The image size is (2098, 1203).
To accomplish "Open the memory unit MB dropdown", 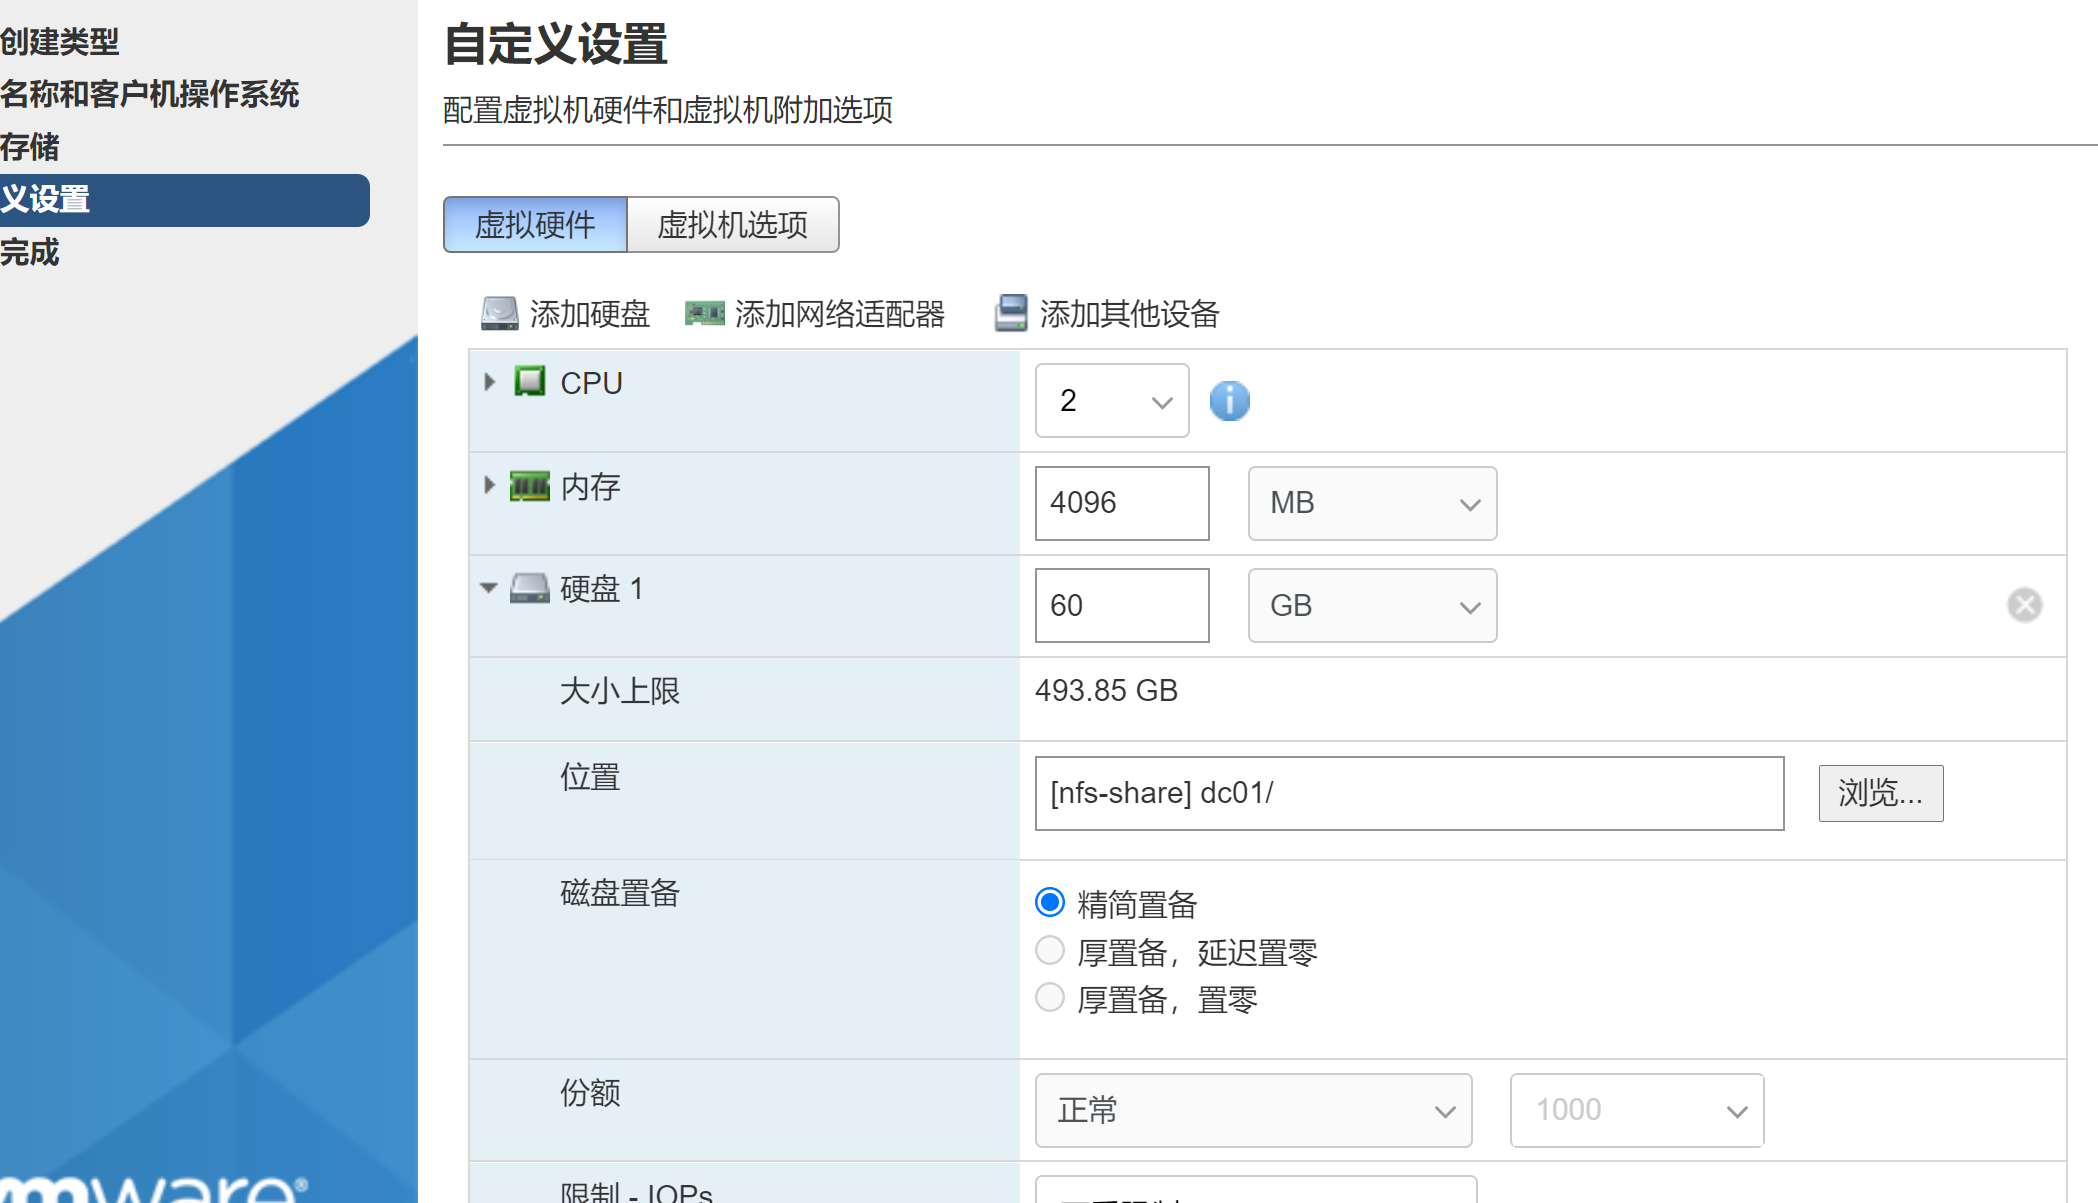I will 1371,503.
